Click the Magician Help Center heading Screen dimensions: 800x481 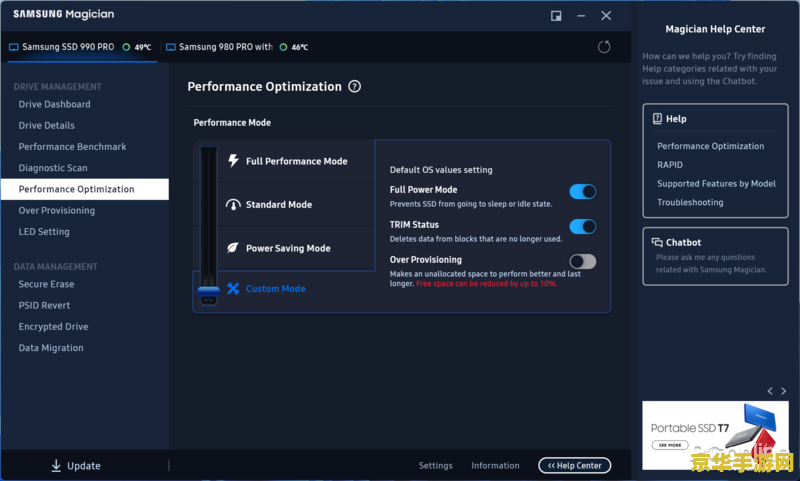point(715,29)
